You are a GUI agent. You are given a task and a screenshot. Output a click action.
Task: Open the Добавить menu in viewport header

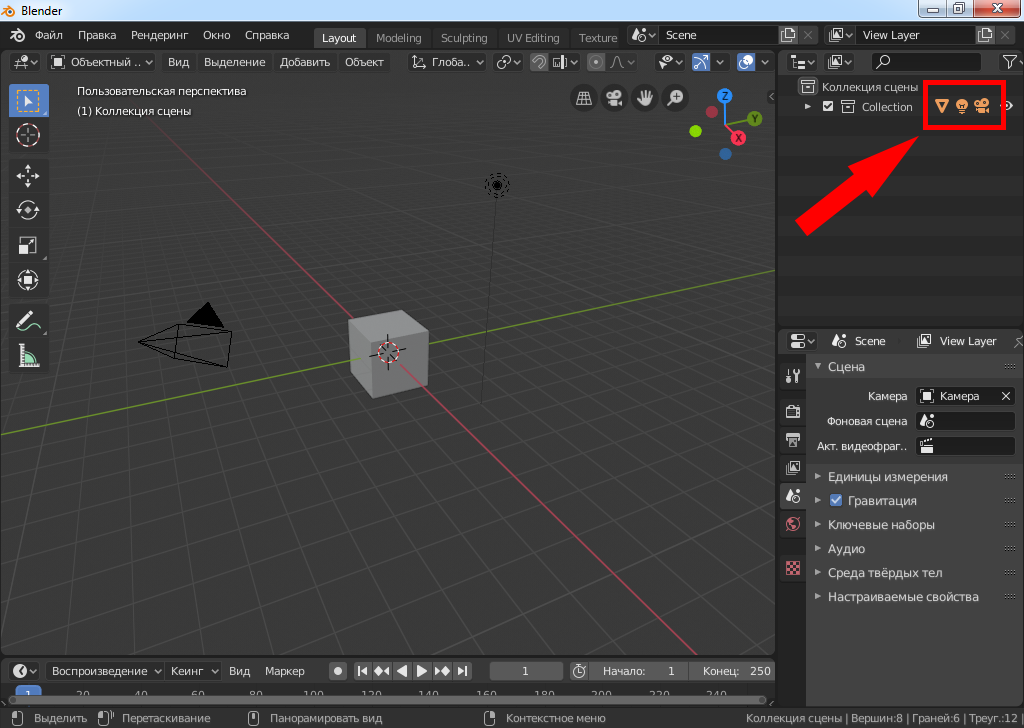[x=305, y=62]
